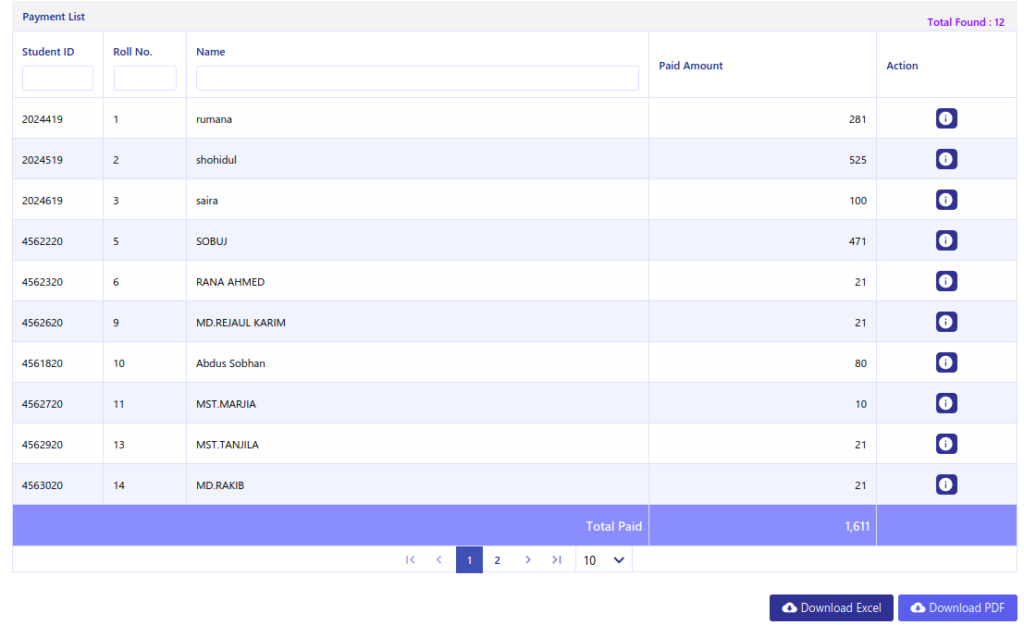Click the name rumana
The height and width of the screenshot is (625, 1024).
(x=214, y=119)
